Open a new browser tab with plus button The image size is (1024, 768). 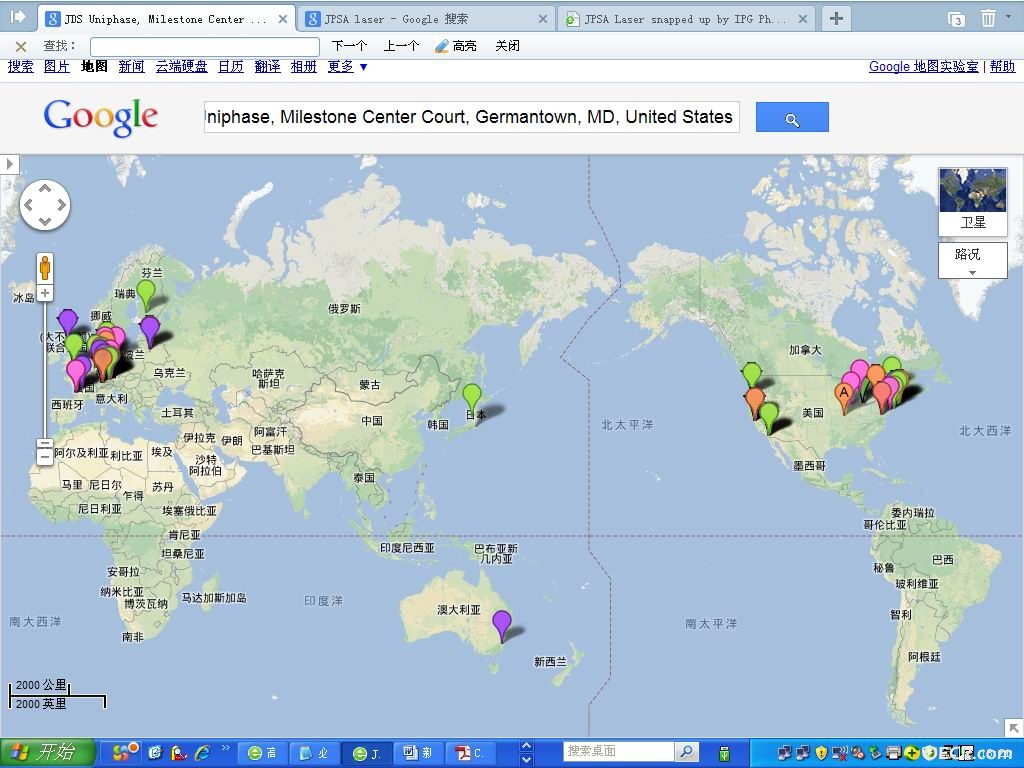pos(836,18)
